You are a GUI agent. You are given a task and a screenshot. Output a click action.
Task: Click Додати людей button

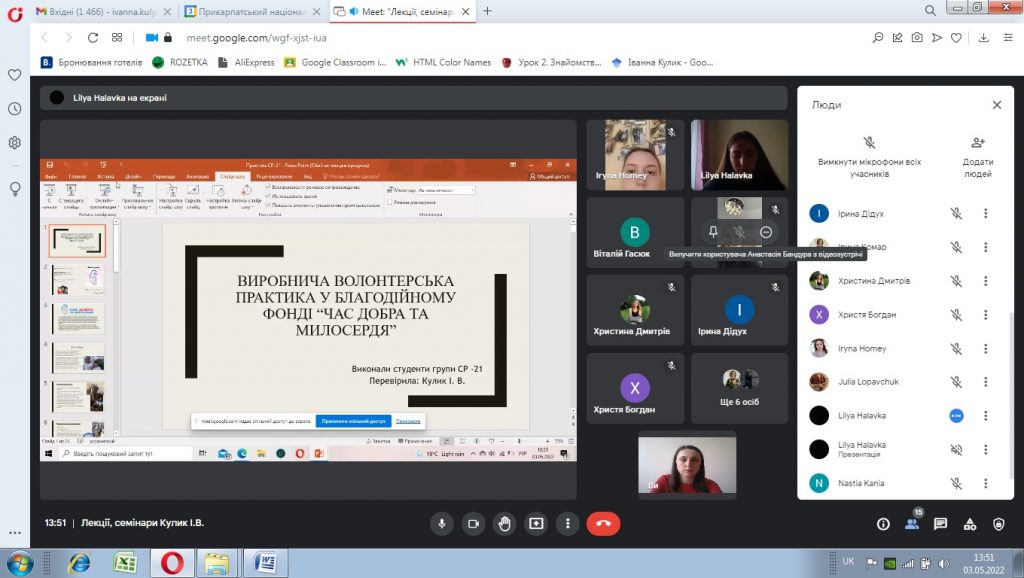[x=977, y=153]
